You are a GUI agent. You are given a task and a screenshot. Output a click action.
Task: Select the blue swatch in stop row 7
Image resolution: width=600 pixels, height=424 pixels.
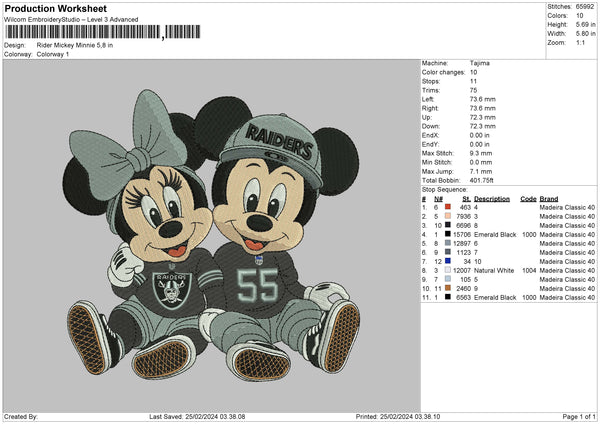448,261
